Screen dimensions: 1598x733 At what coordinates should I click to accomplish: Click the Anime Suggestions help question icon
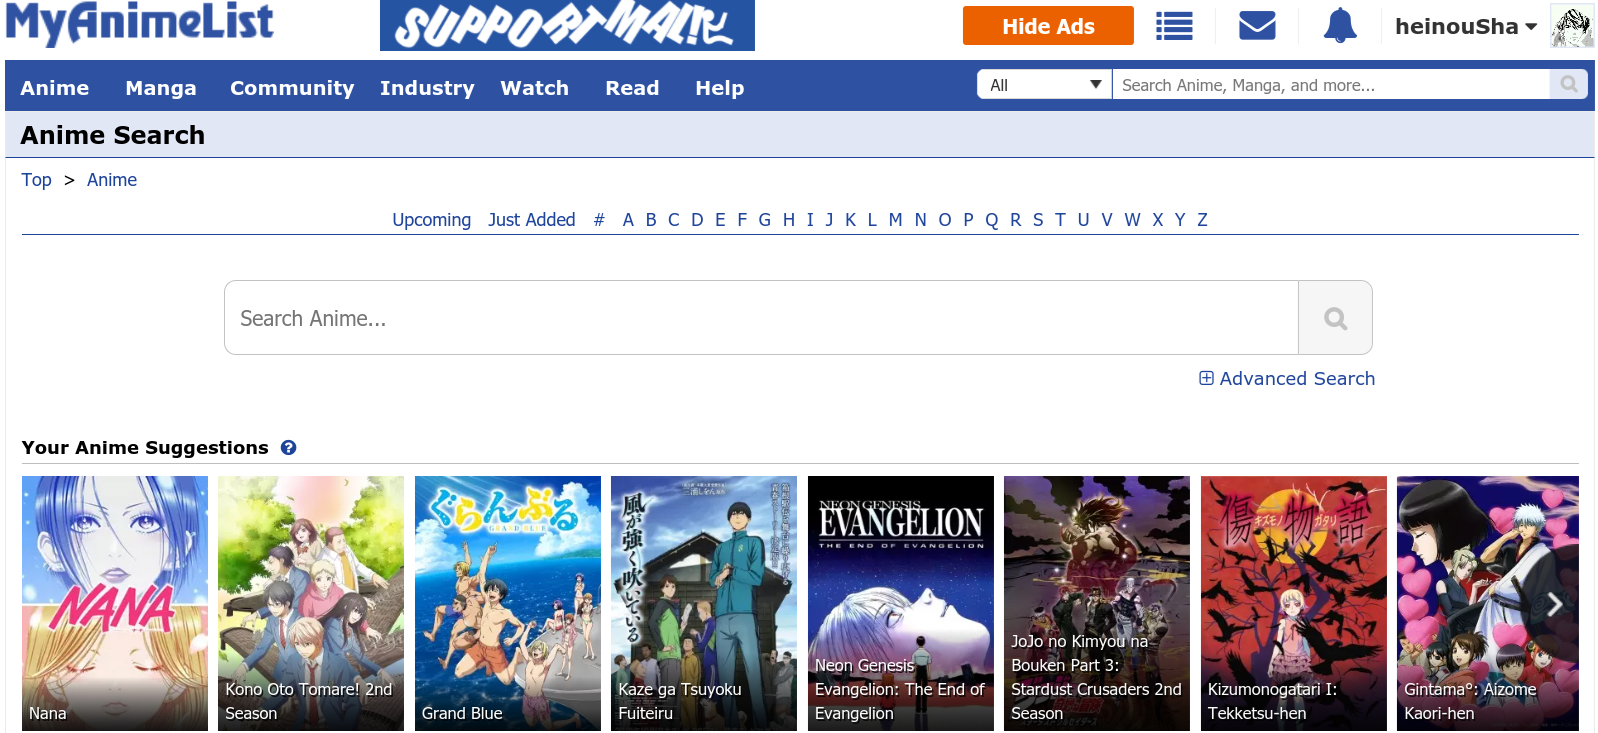(288, 448)
